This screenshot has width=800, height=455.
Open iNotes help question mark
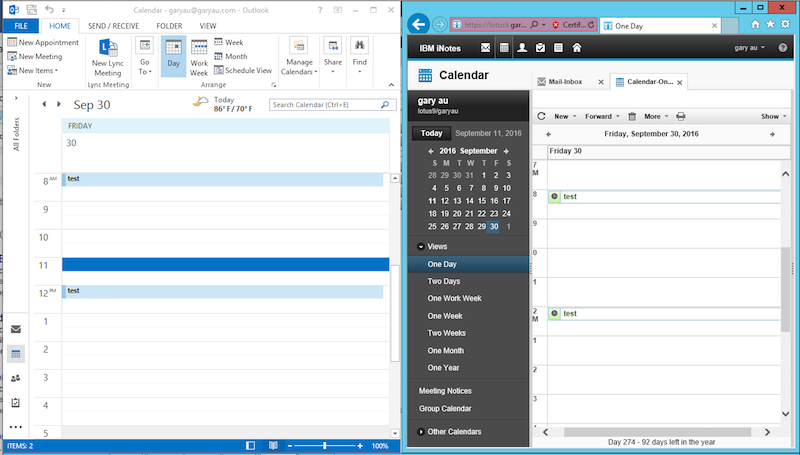click(x=783, y=47)
